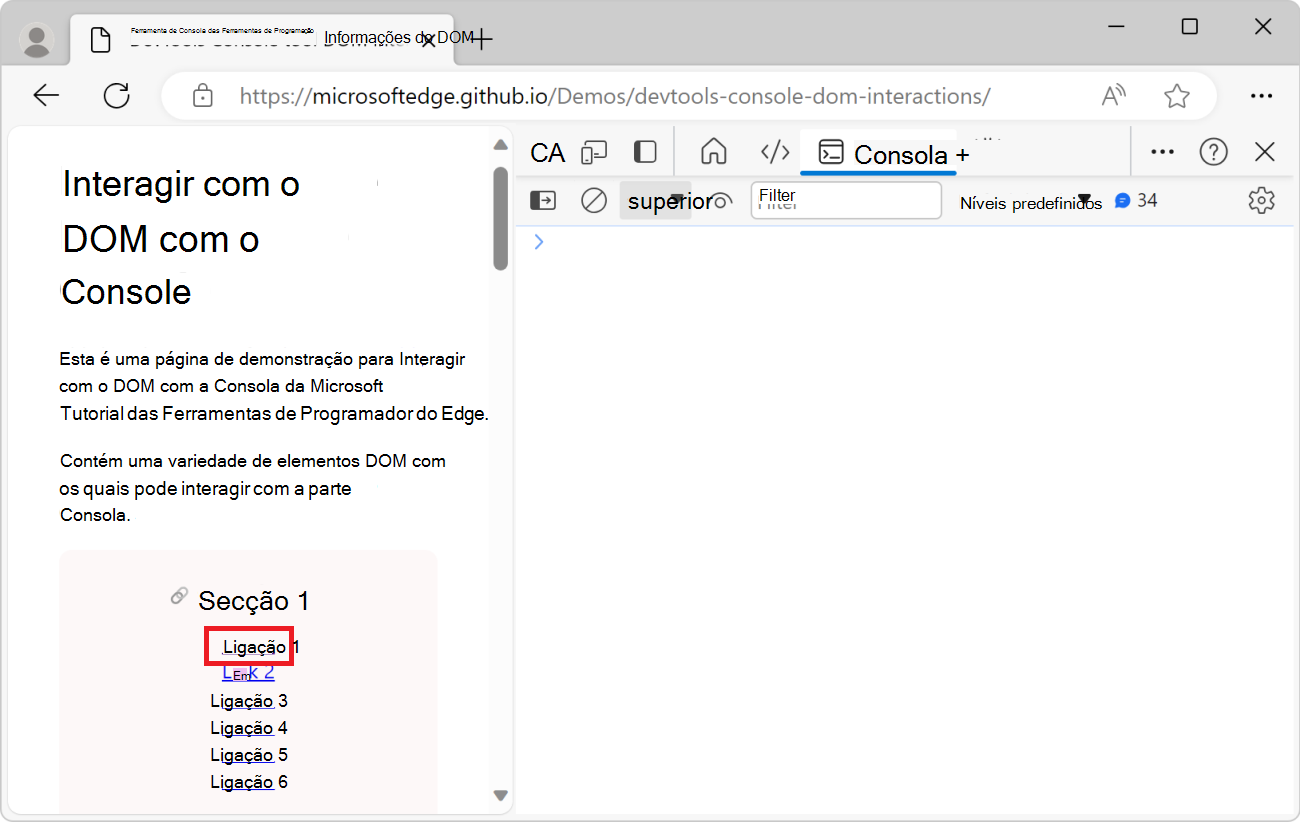Open the More Tools ... menu

click(x=1162, y=152)
